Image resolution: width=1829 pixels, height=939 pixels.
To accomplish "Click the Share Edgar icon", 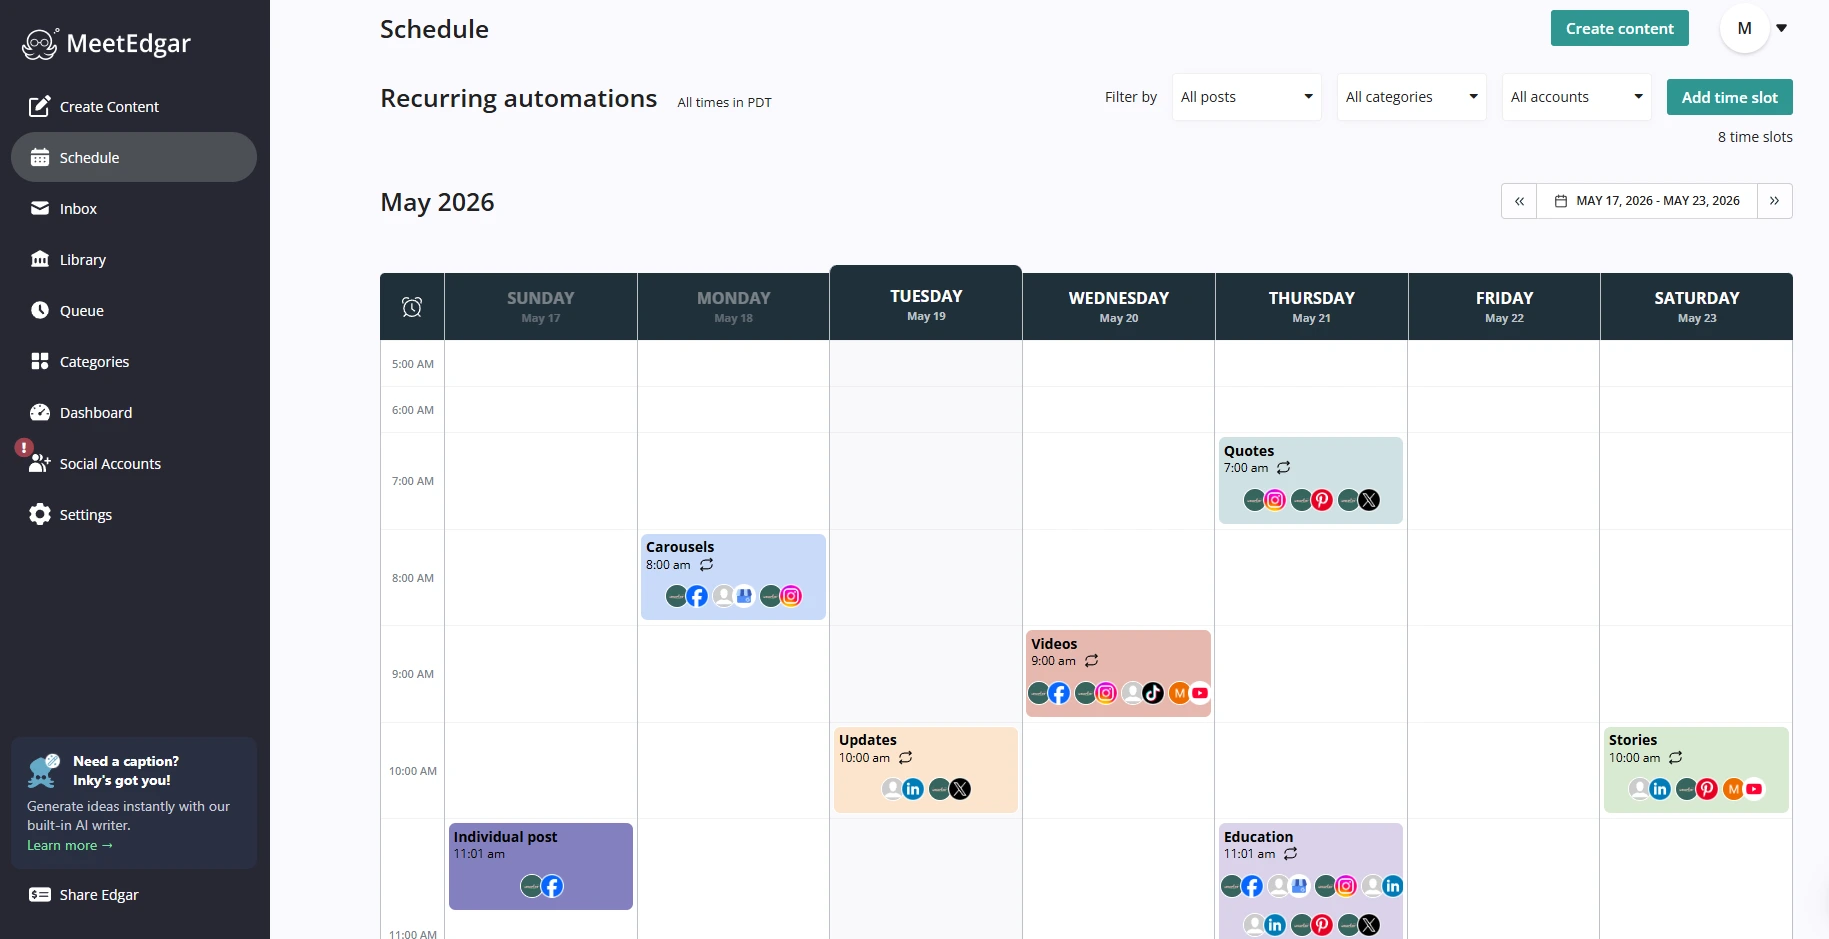I will pyautogui.click(x=40, y=894).
